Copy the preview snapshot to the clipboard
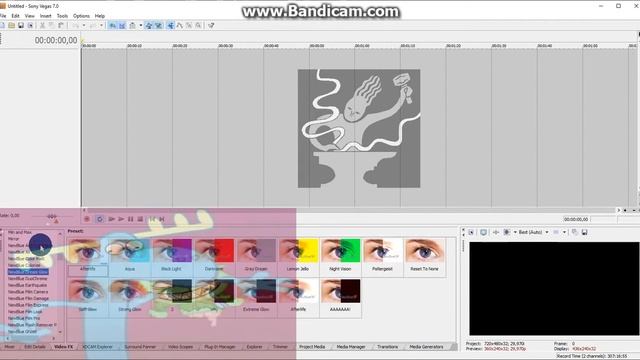640x360 pixels. [x=575, y=232]
